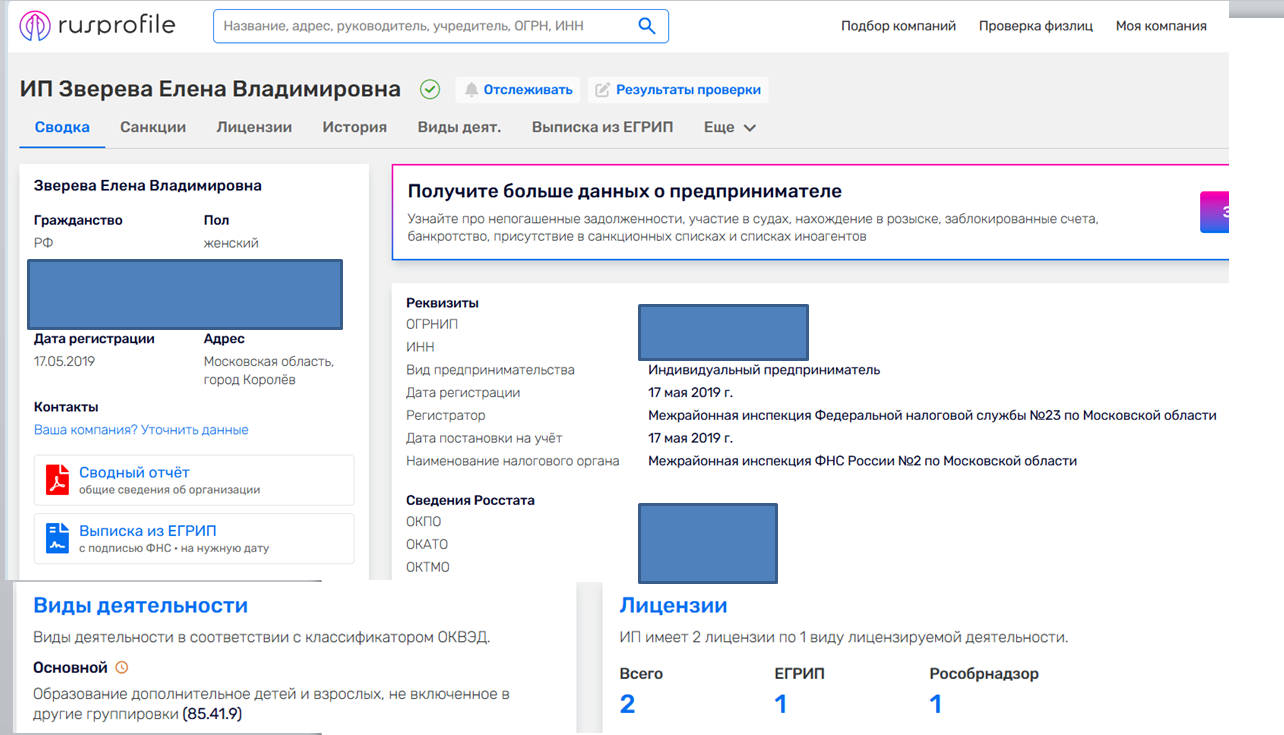Switch to the Сводка tab

(x=62, y=128)
